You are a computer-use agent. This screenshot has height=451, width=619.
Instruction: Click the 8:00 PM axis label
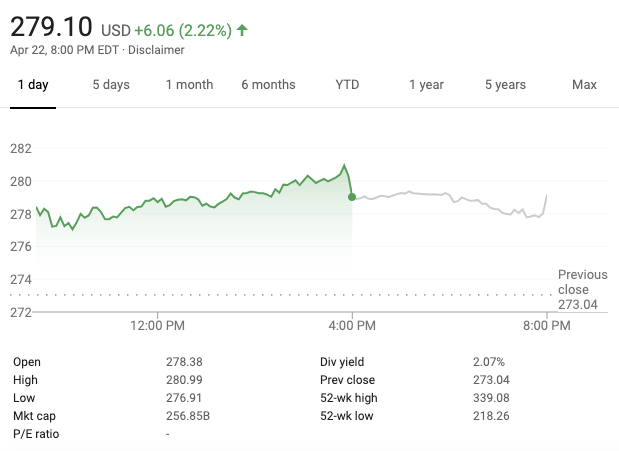point(547,325)
